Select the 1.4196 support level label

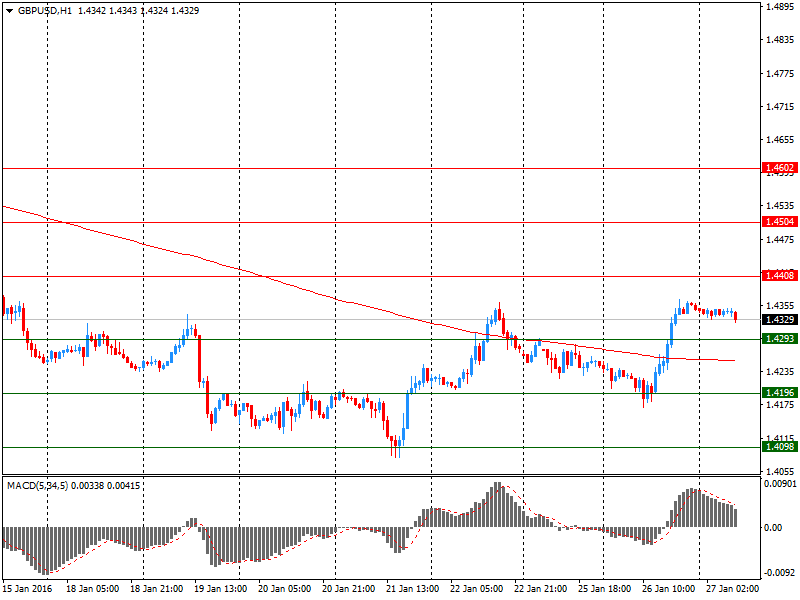(x=780, y=393)
